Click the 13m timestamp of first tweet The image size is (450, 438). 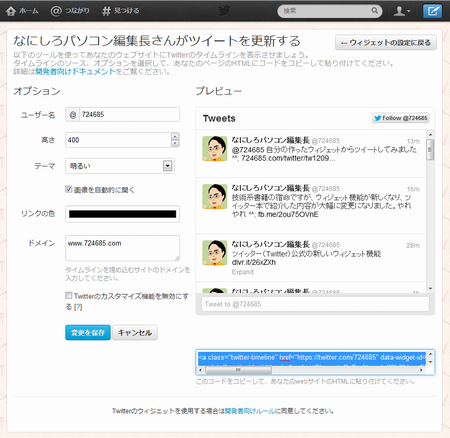[413, 141]
